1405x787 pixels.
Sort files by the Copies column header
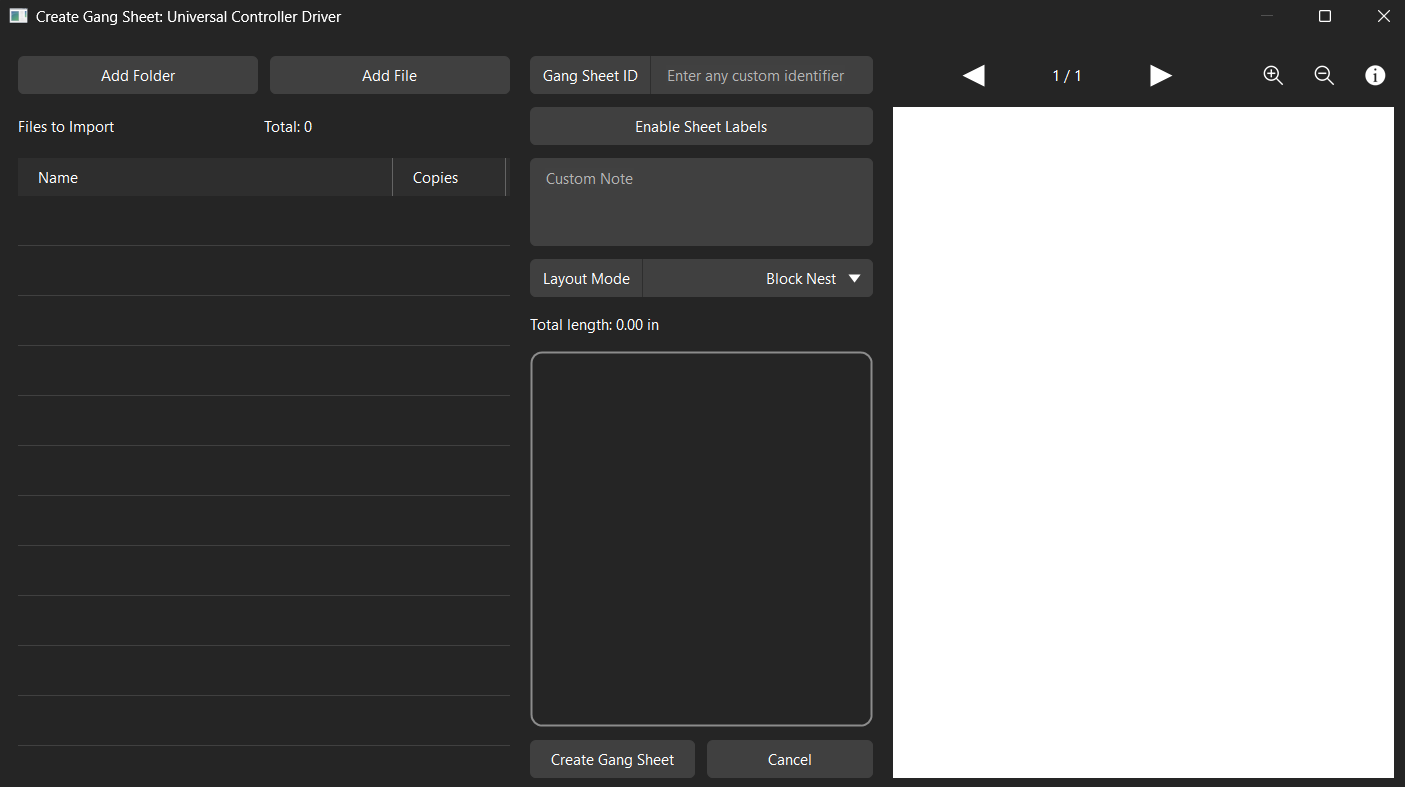[x=448, y=178]
